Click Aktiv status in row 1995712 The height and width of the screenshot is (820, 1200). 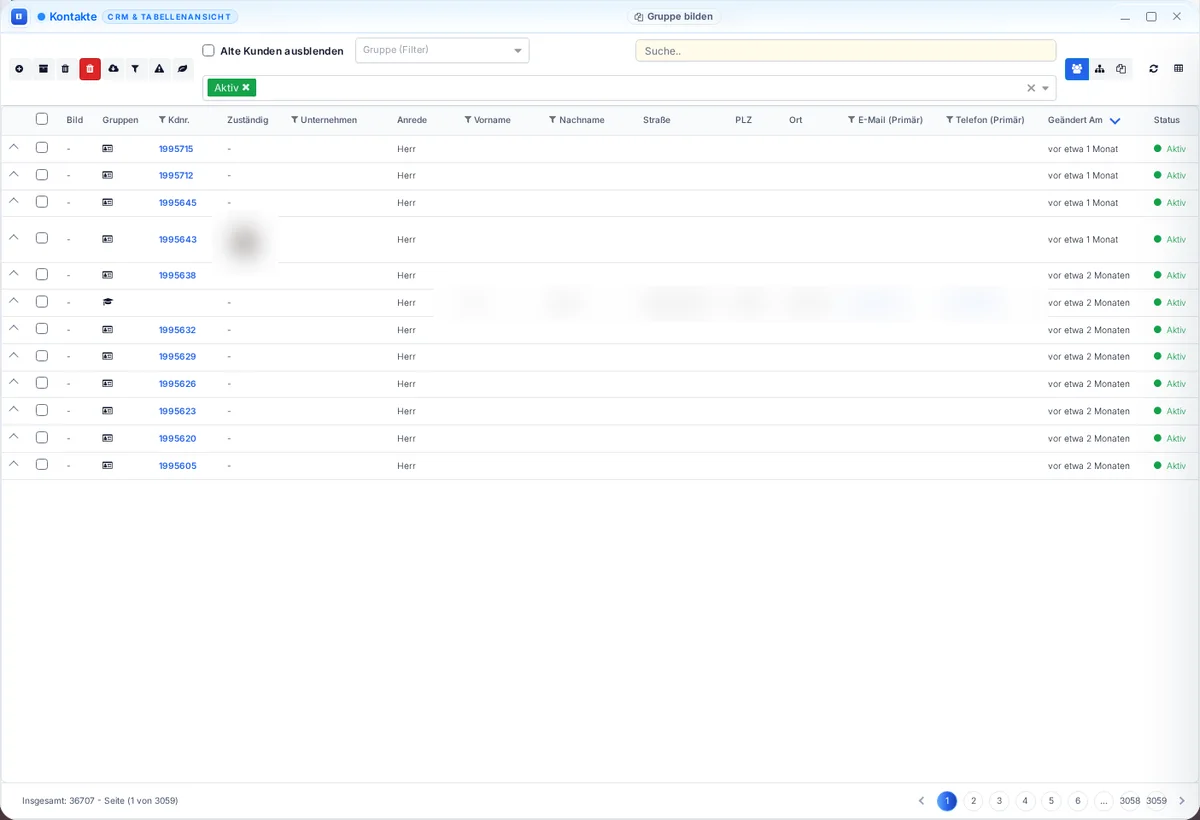click(1170, 176)
